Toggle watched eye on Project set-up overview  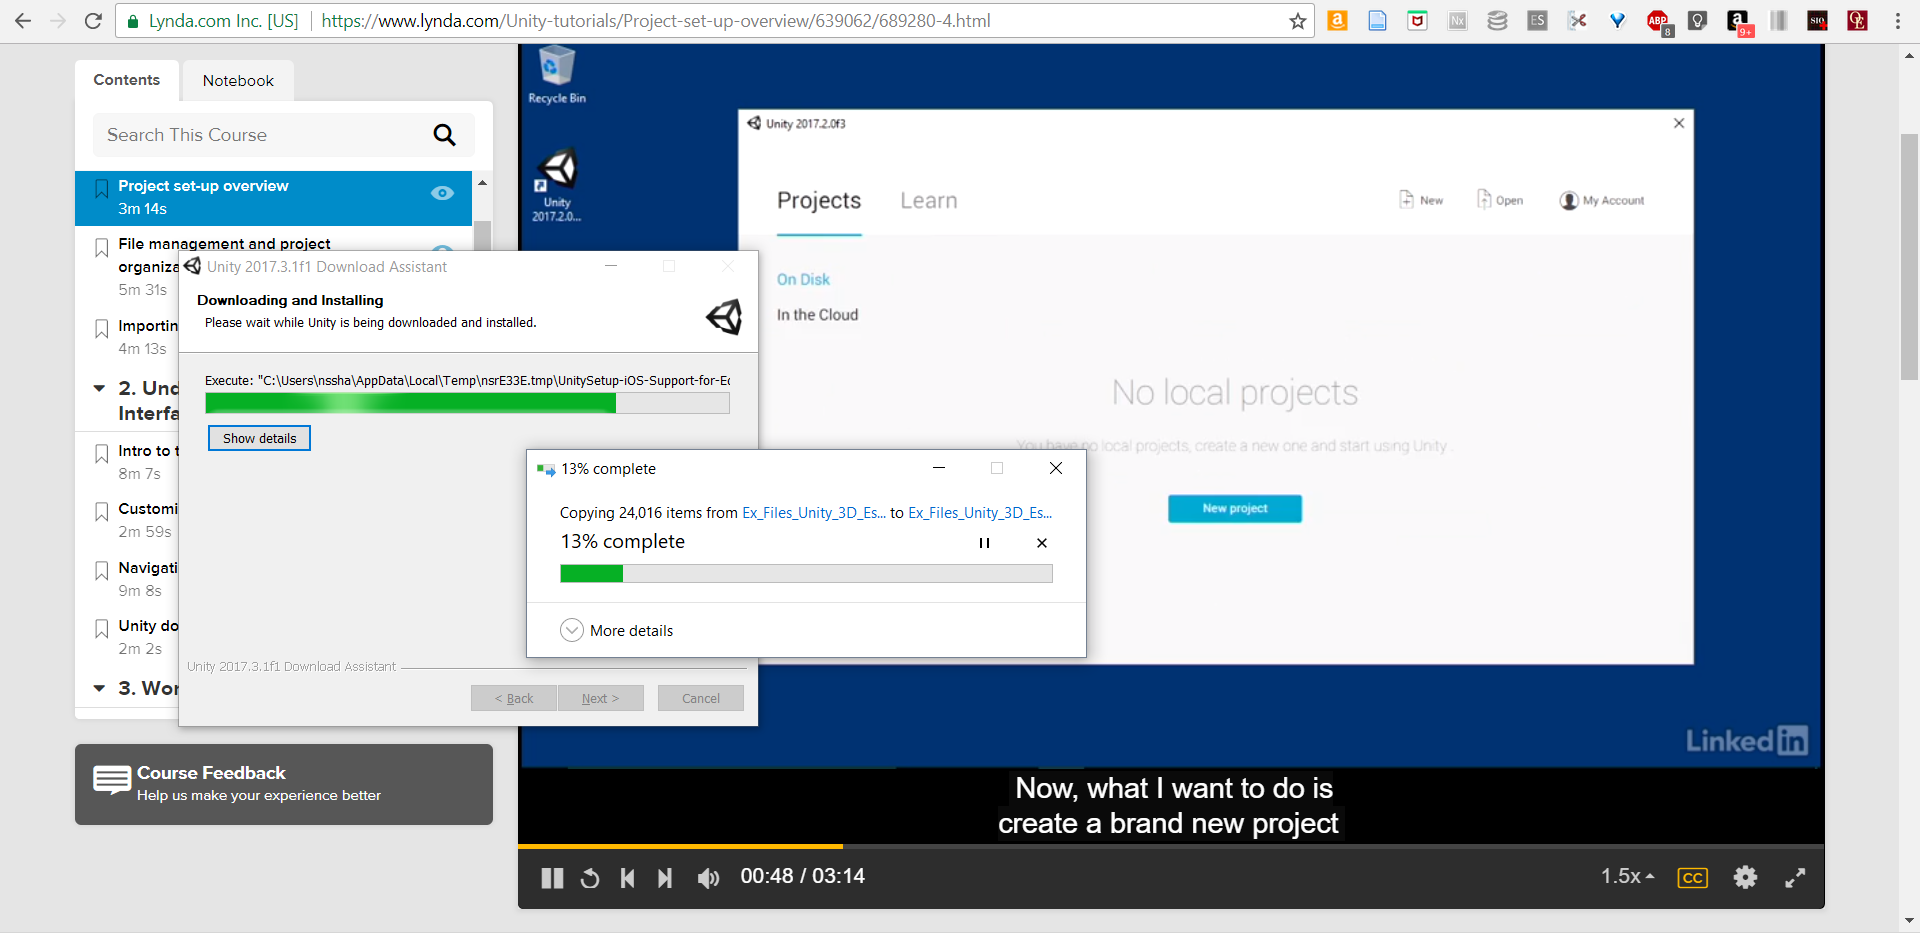pyautogui.click(x=442, y=193)
